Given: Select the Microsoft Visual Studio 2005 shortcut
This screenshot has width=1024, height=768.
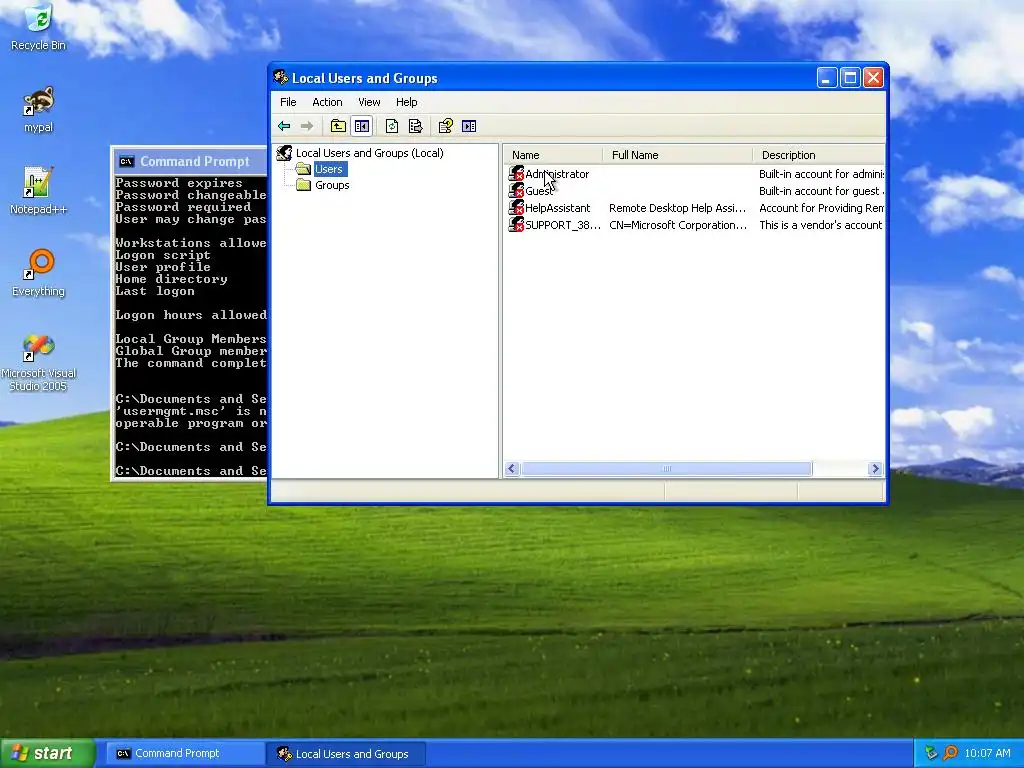Looking at the screenshot, I should [x=39, y=362].
